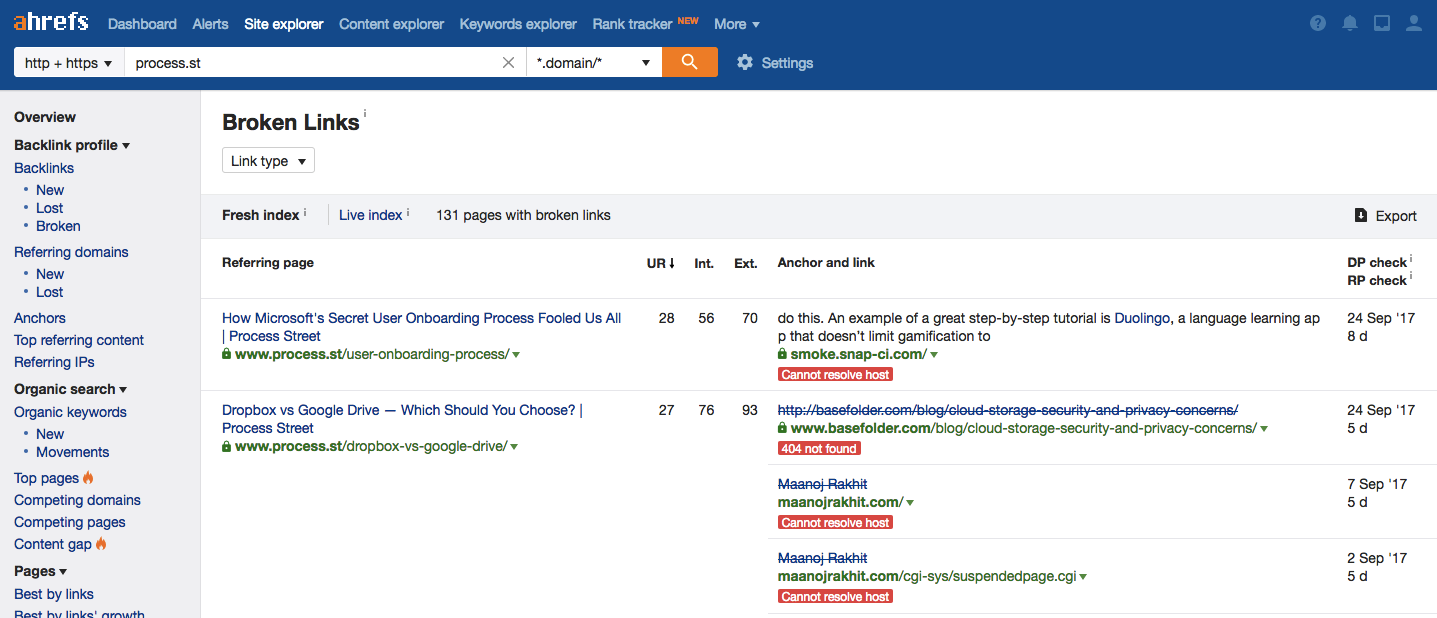Open the Dropbox vs Google Drive referring page
The height and width of the screenshot is (618, 1437).
click(401, 419)
